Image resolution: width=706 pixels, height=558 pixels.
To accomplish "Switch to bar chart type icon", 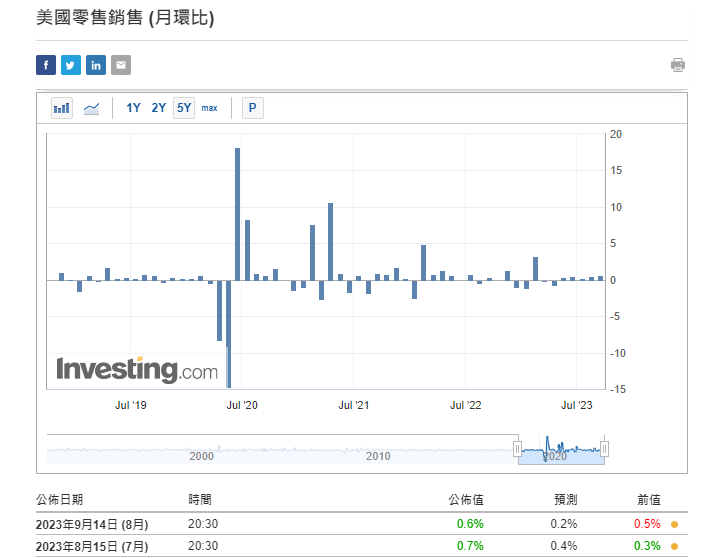I will (62, 108).
